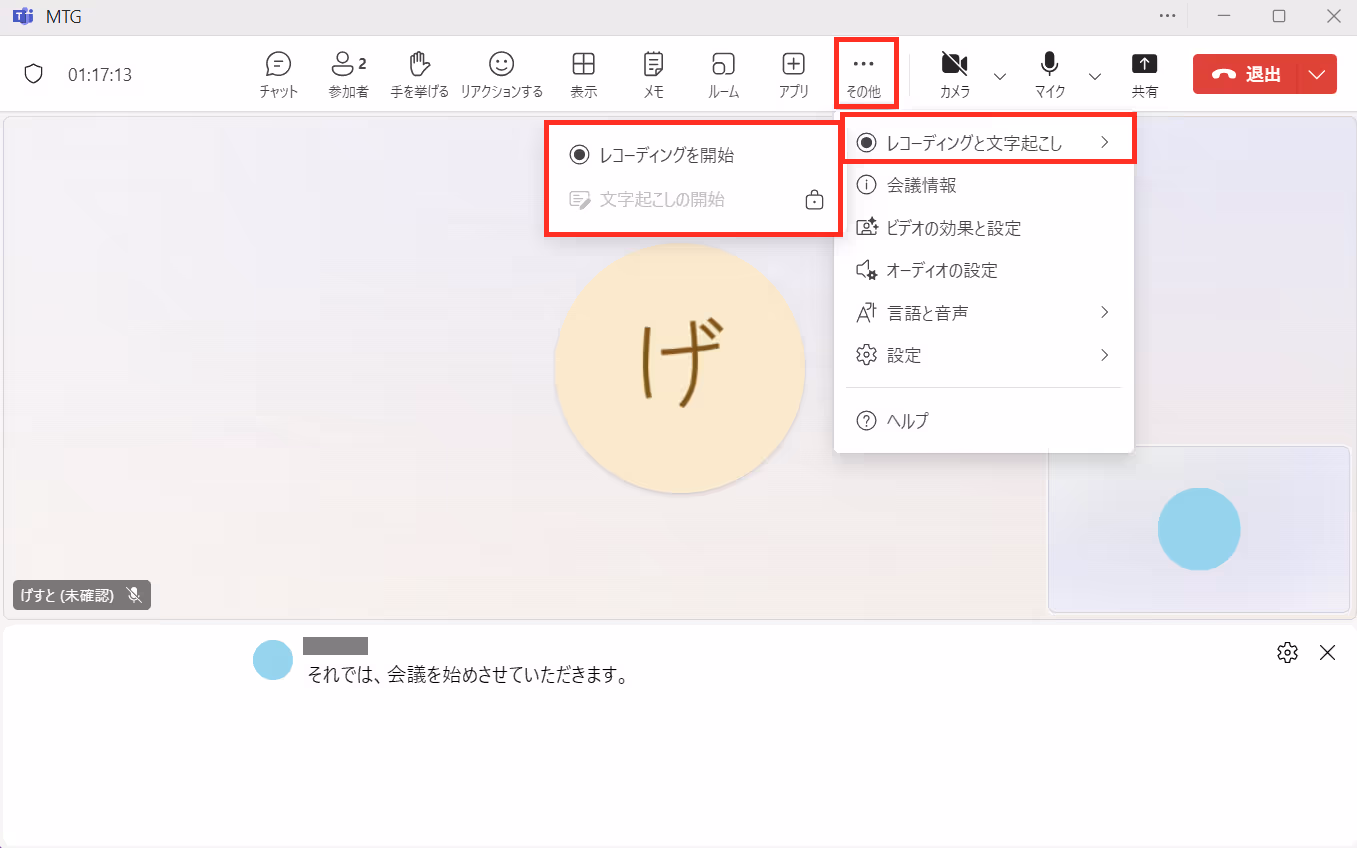This screenshot has width=1357, height=848.
Task: Open オーディオの設定
Action: [984, 270]
